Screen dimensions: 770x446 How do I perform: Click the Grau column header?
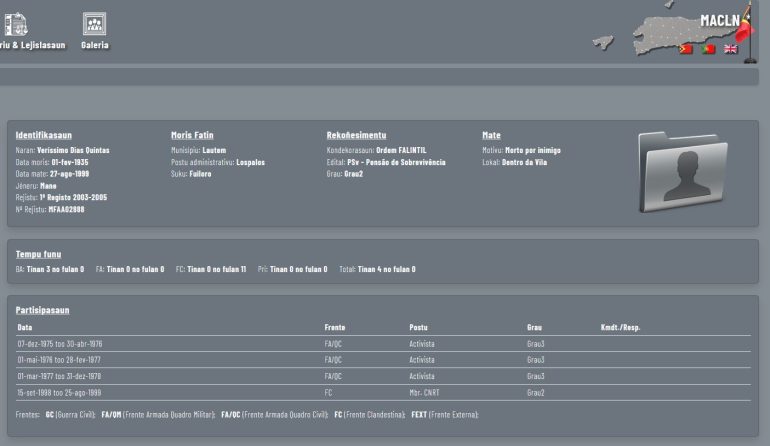[x=534, y=327]
